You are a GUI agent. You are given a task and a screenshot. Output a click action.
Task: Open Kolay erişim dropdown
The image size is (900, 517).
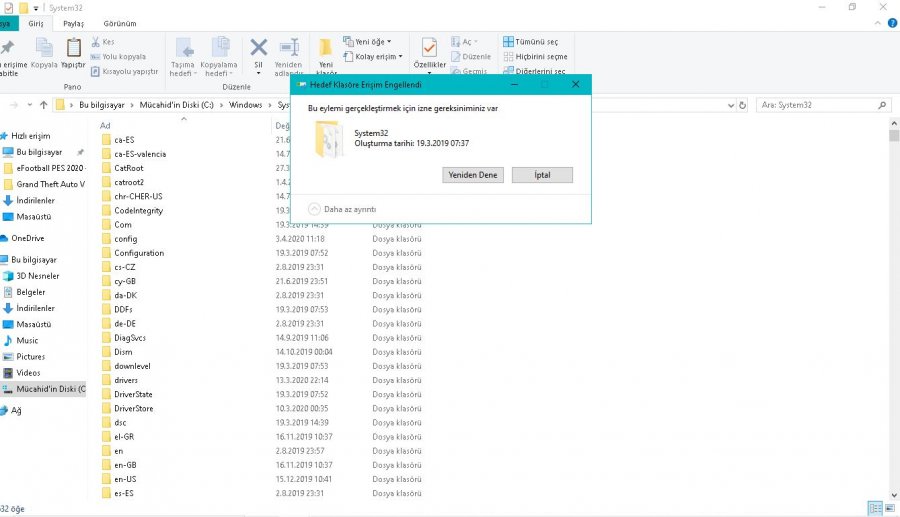click(371, 57)
